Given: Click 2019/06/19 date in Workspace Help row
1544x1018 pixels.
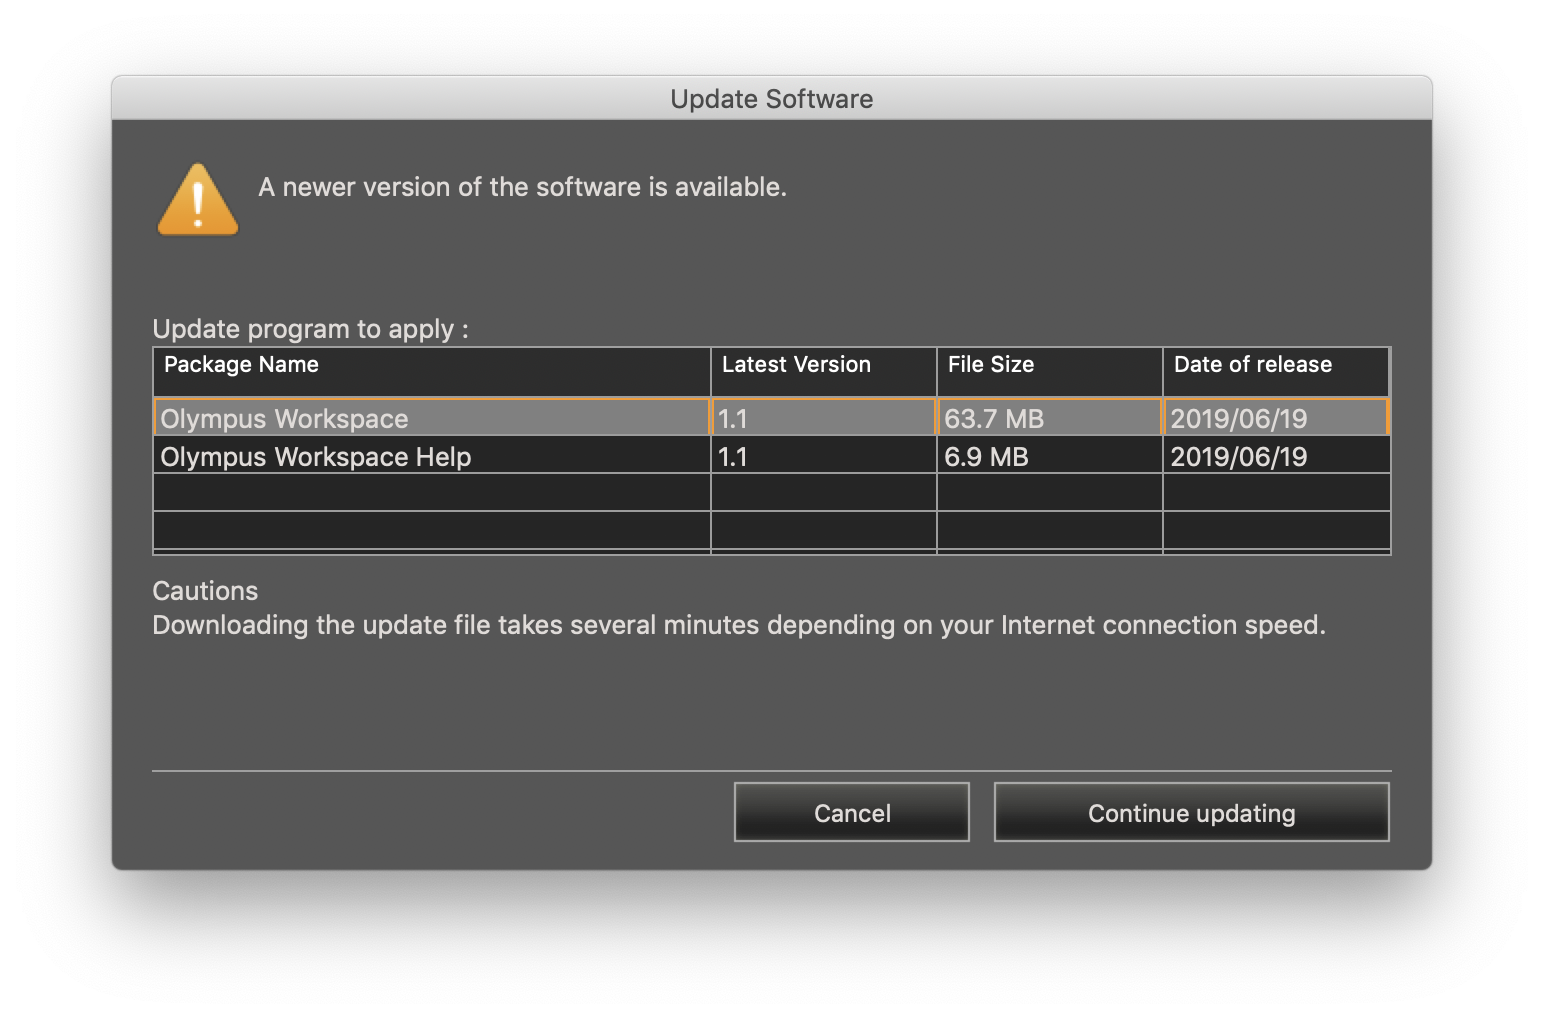Looking at the screenshot, I should pyautogui.click(x=1276, y=456).
